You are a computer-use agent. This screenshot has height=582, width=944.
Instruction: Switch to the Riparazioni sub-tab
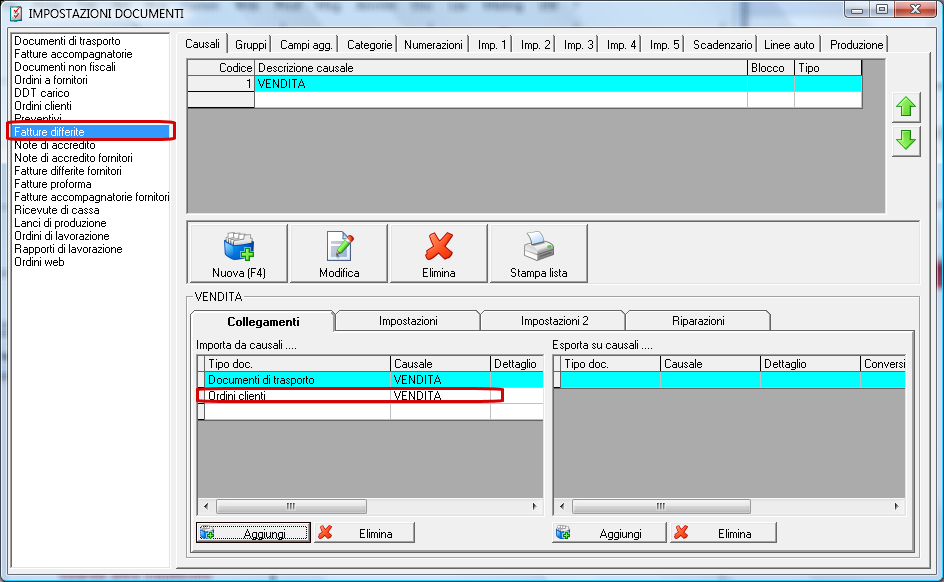coord(698,321)
